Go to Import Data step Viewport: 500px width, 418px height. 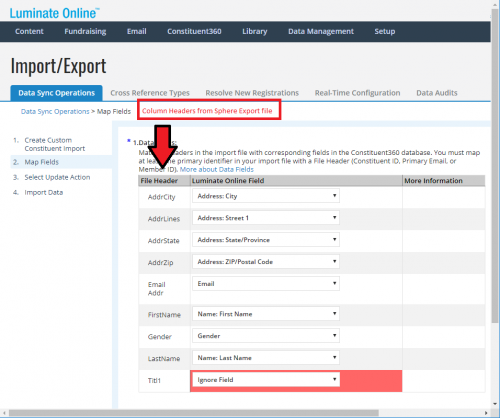(44, 192)
